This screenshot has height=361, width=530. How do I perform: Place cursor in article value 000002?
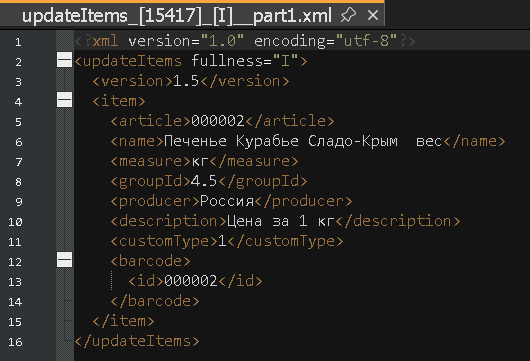click(218, 121)
